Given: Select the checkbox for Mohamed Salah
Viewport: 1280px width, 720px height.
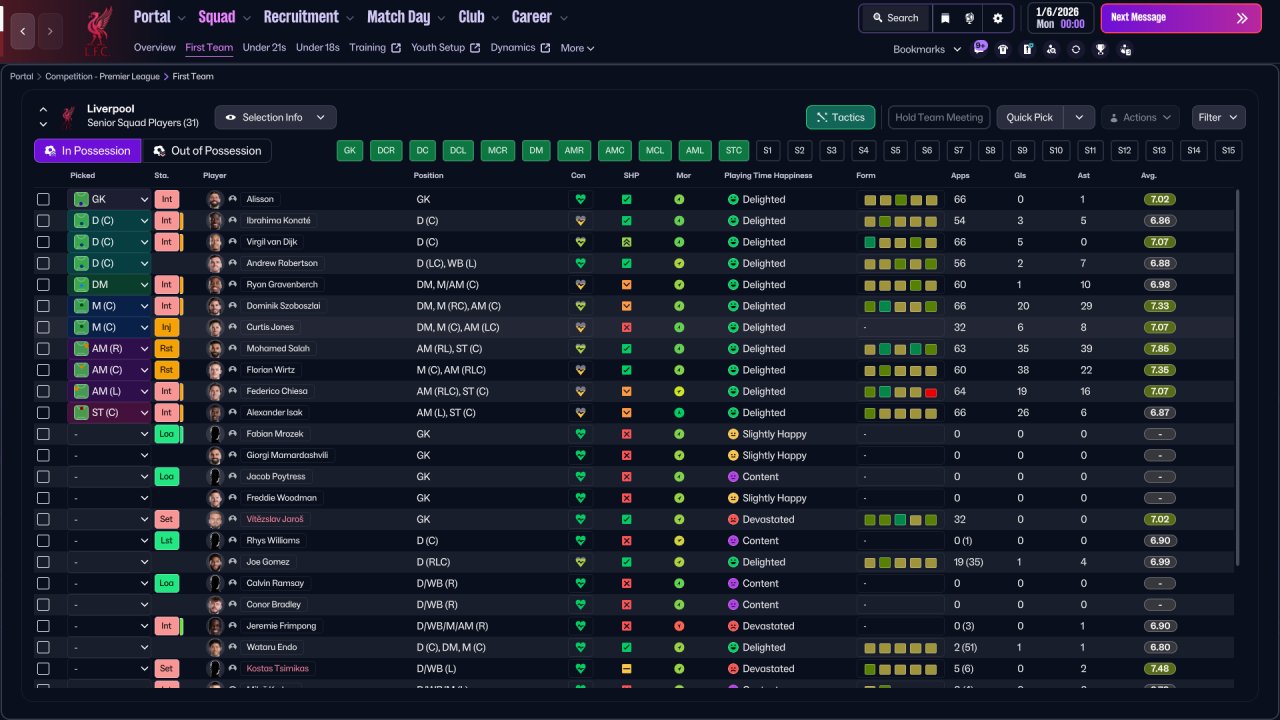Looking at the screenshot, I should (43, 348).
